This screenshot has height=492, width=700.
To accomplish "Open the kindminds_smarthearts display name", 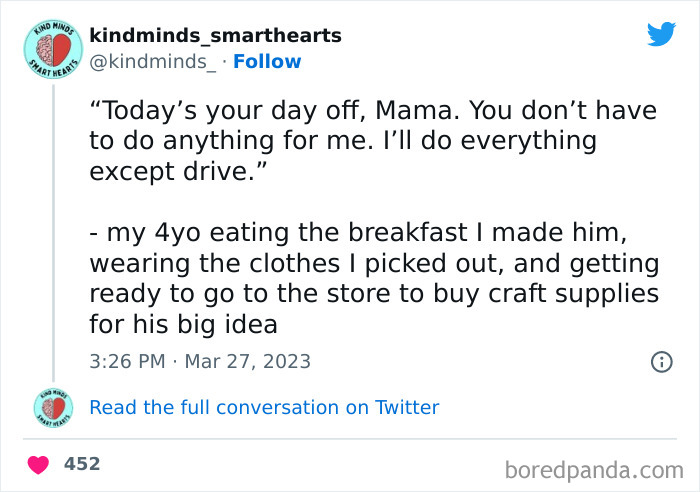I will (215, 36).
